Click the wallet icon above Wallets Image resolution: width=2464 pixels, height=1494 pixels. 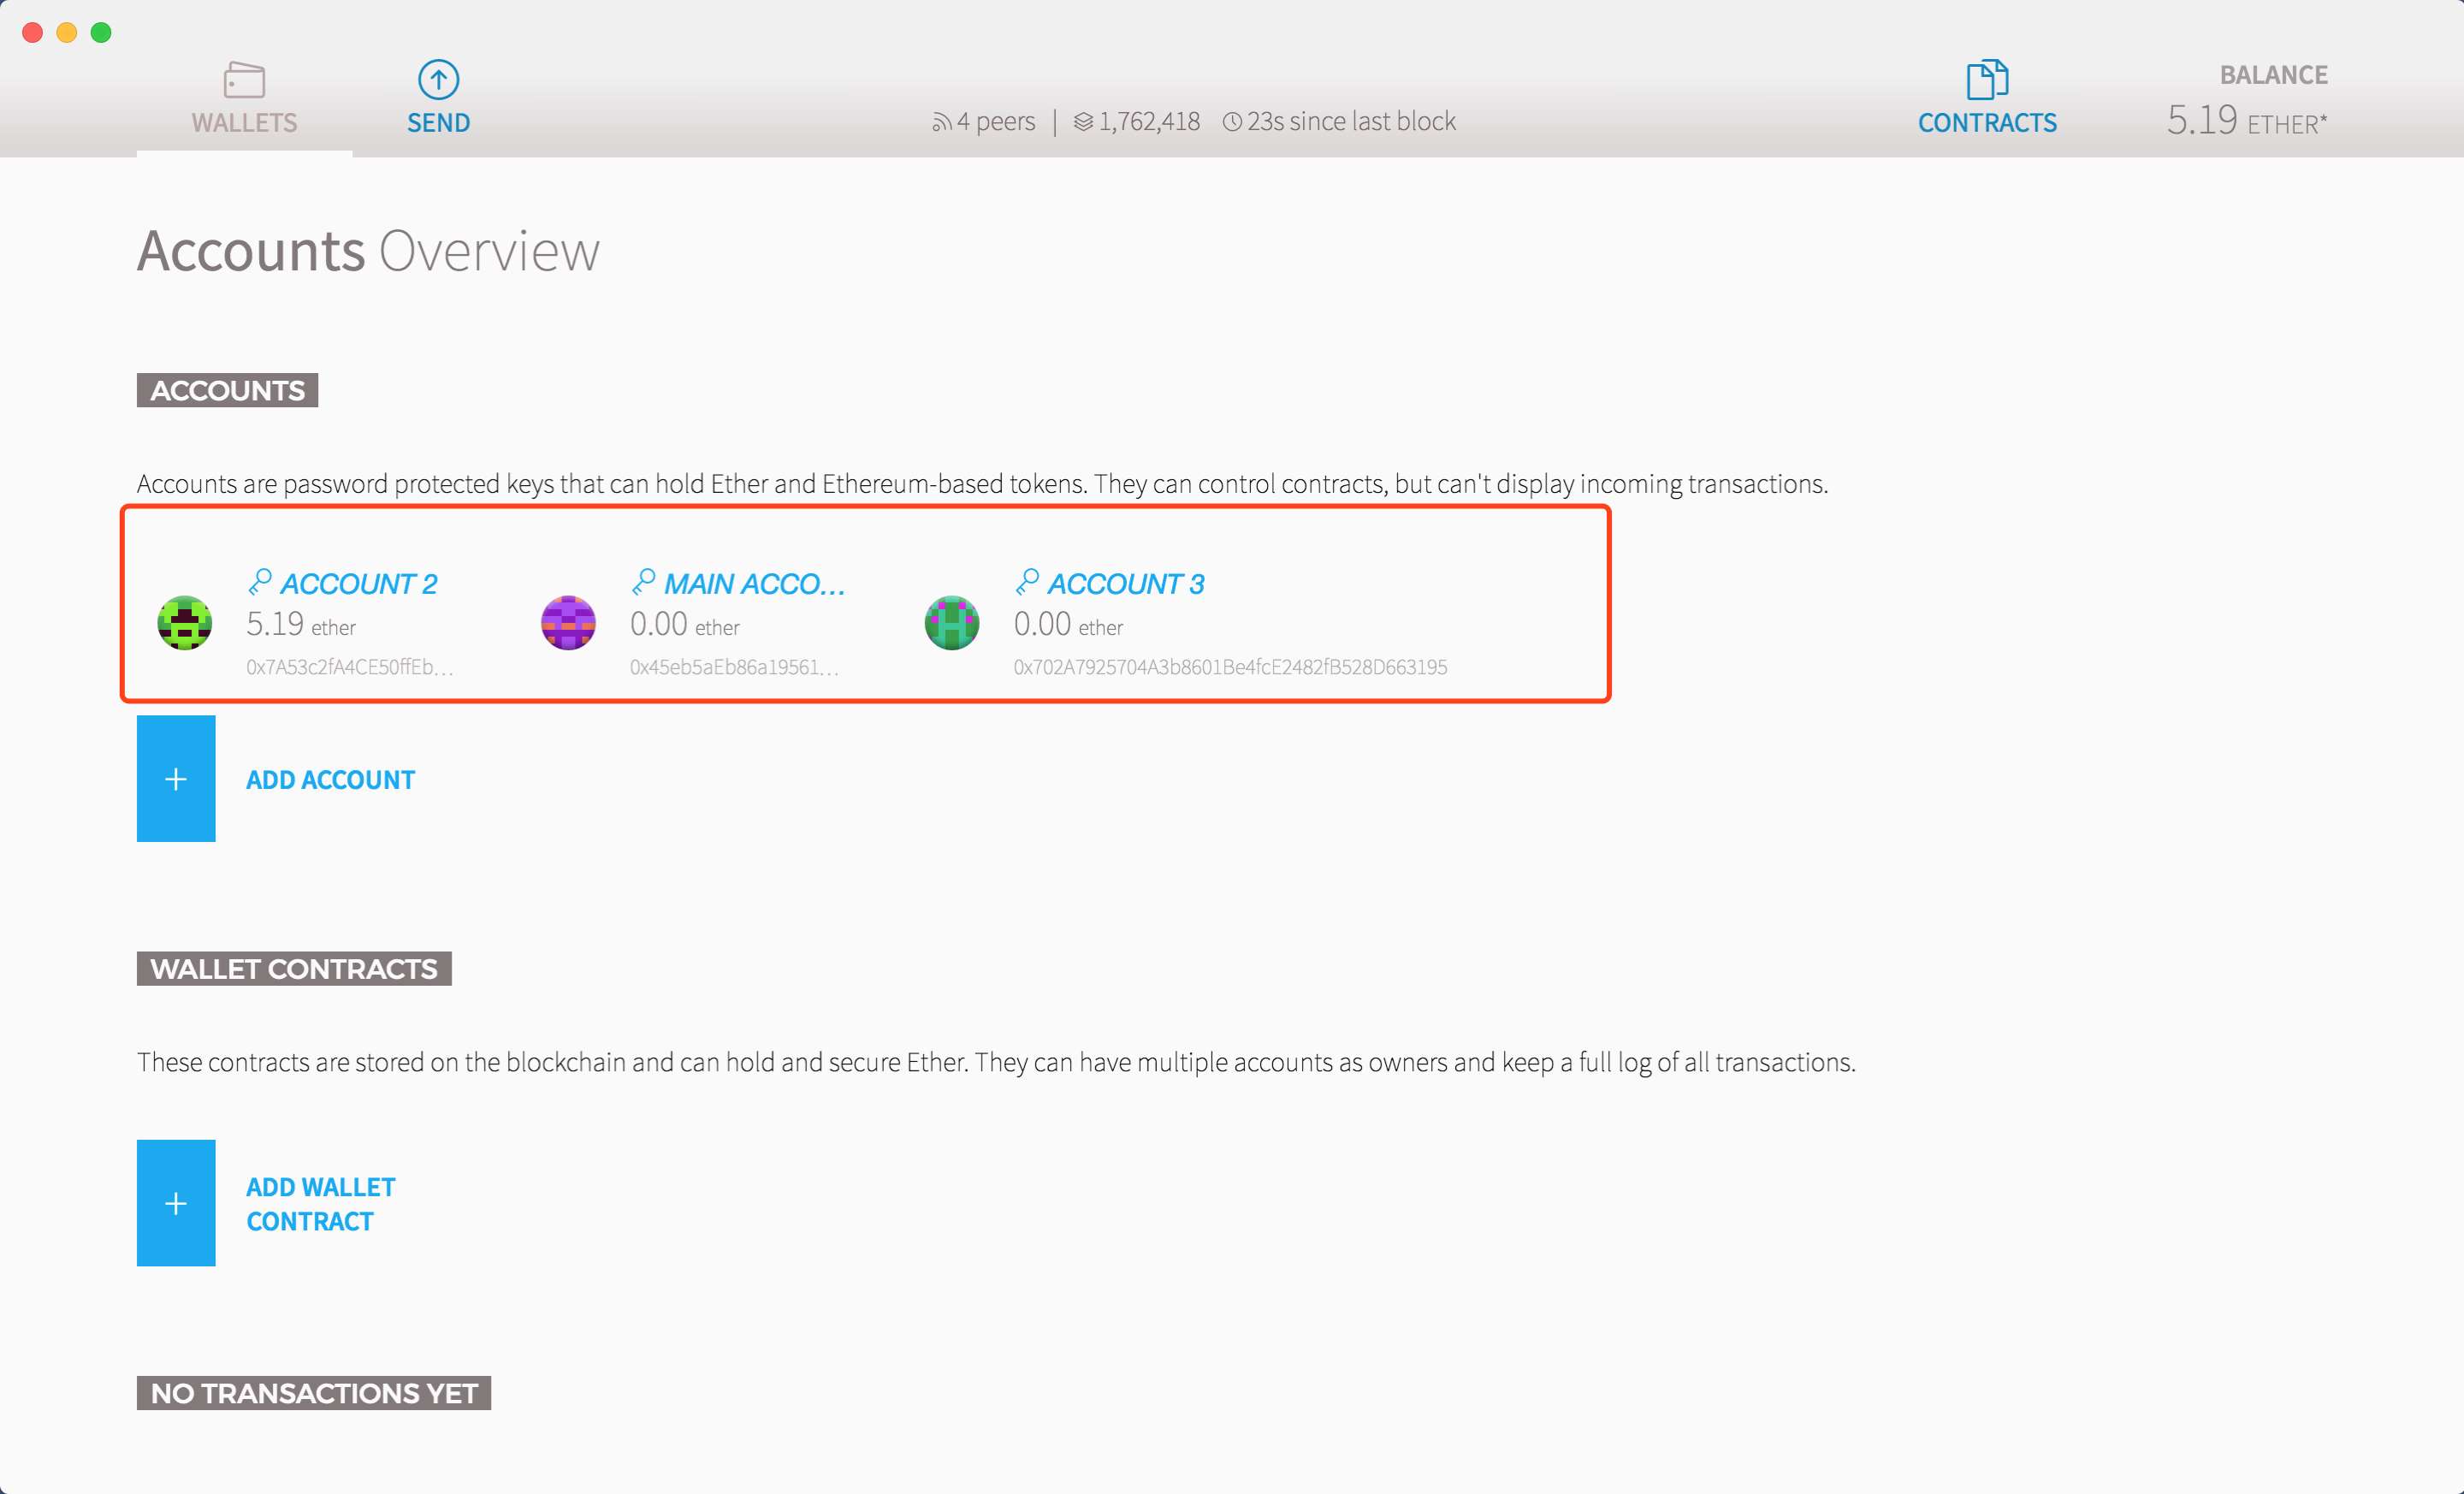point(244,80)
